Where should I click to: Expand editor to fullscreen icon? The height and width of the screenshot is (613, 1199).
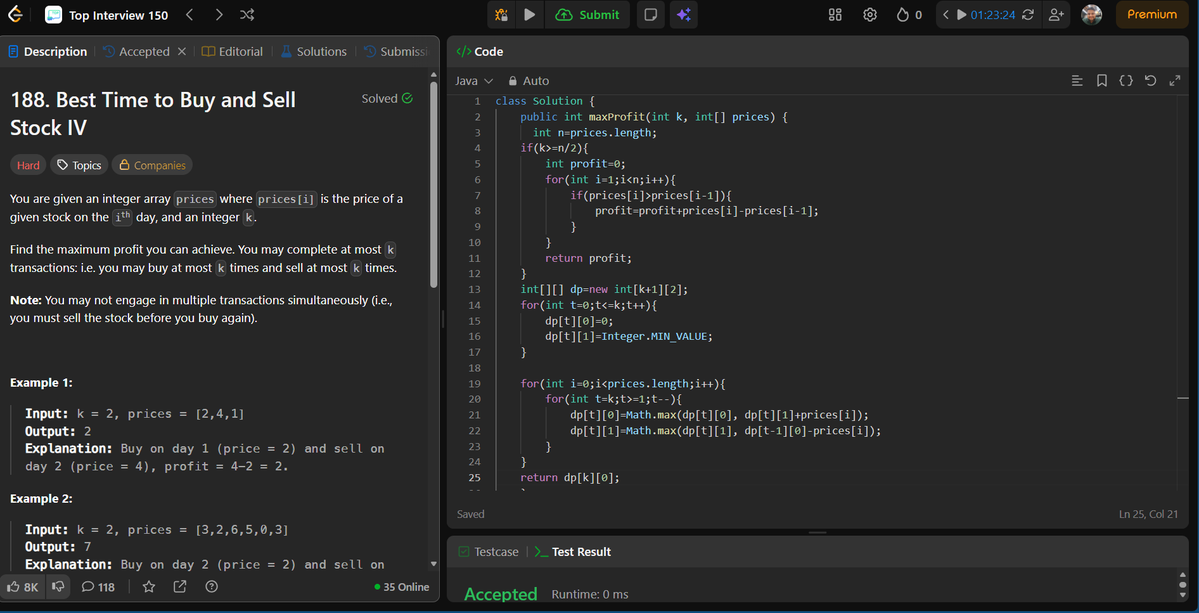(x=1175, y=81)
